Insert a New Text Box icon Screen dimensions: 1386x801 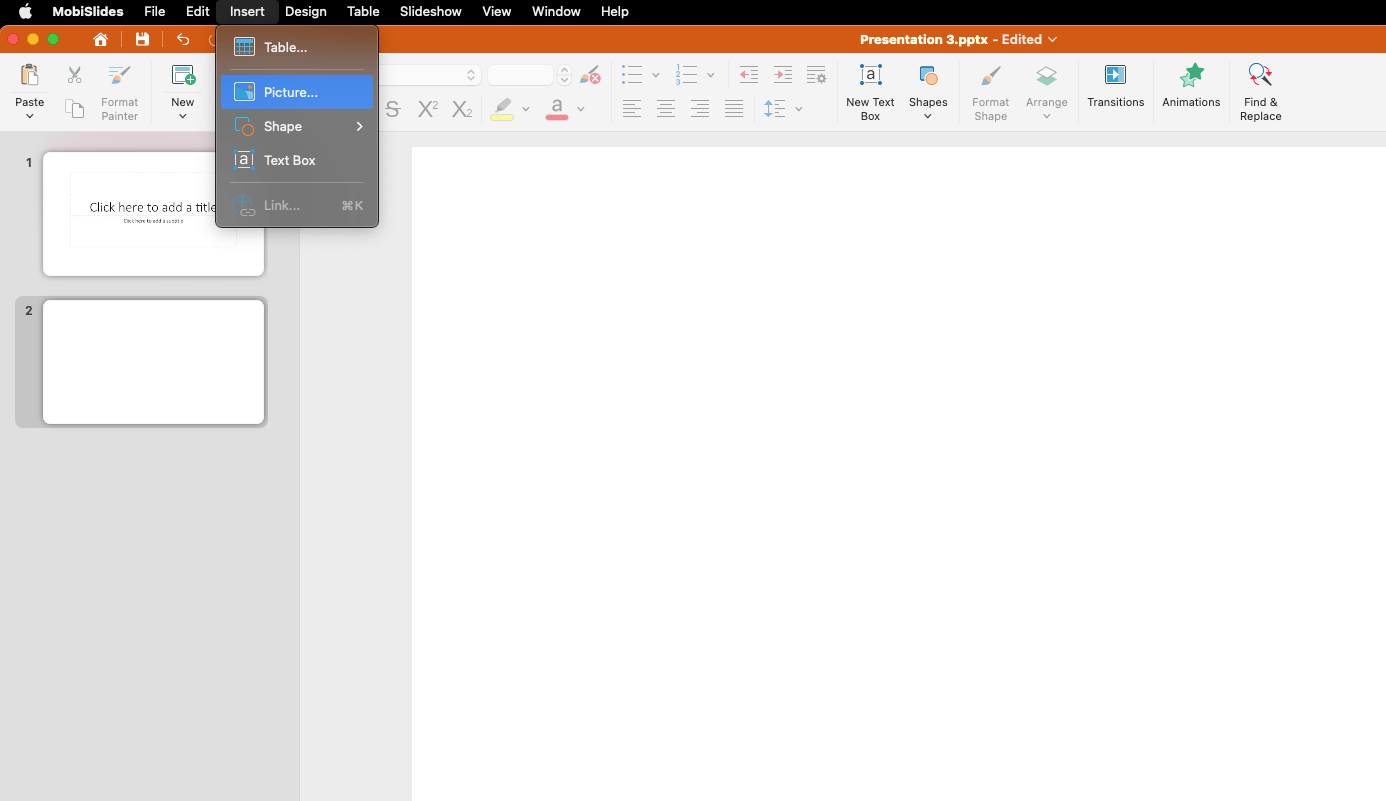coord(870,76)
